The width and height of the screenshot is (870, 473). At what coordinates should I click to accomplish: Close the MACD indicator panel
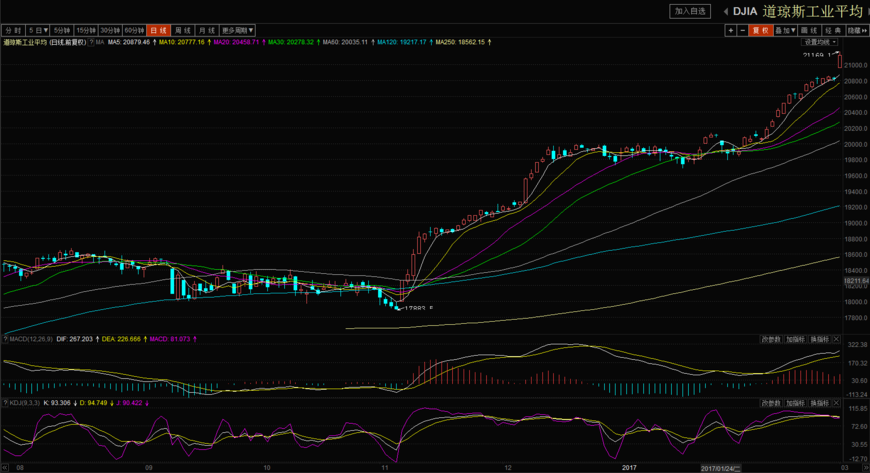[837, 339]
